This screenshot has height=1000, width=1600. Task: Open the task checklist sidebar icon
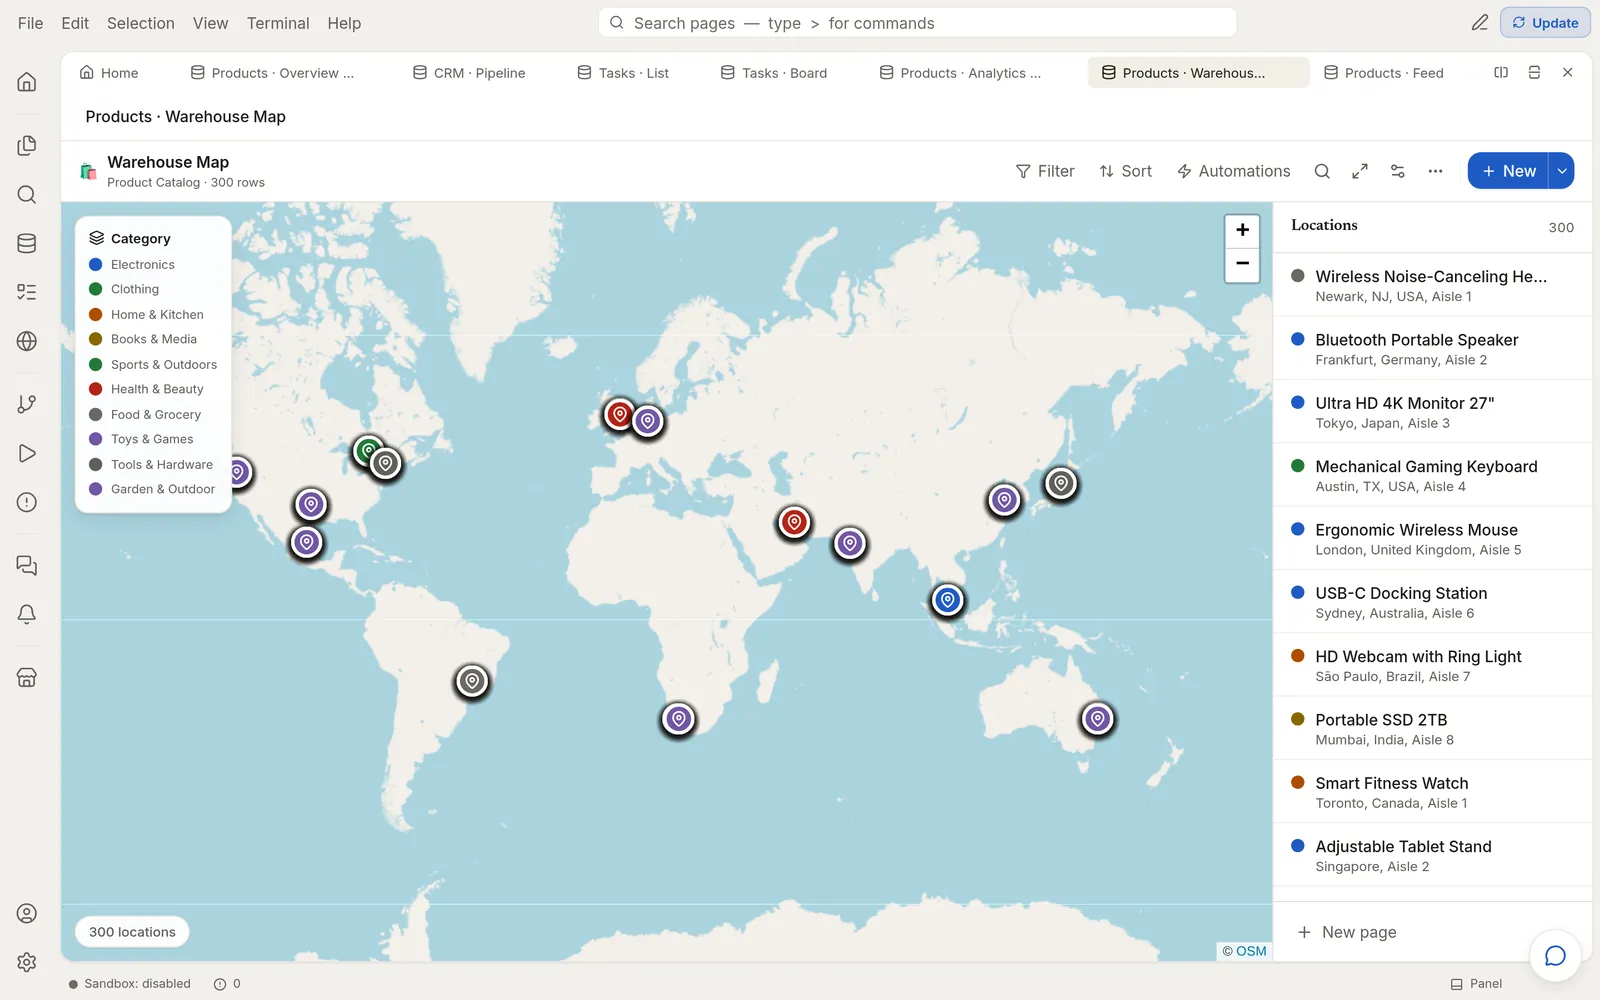coord(27,292)
